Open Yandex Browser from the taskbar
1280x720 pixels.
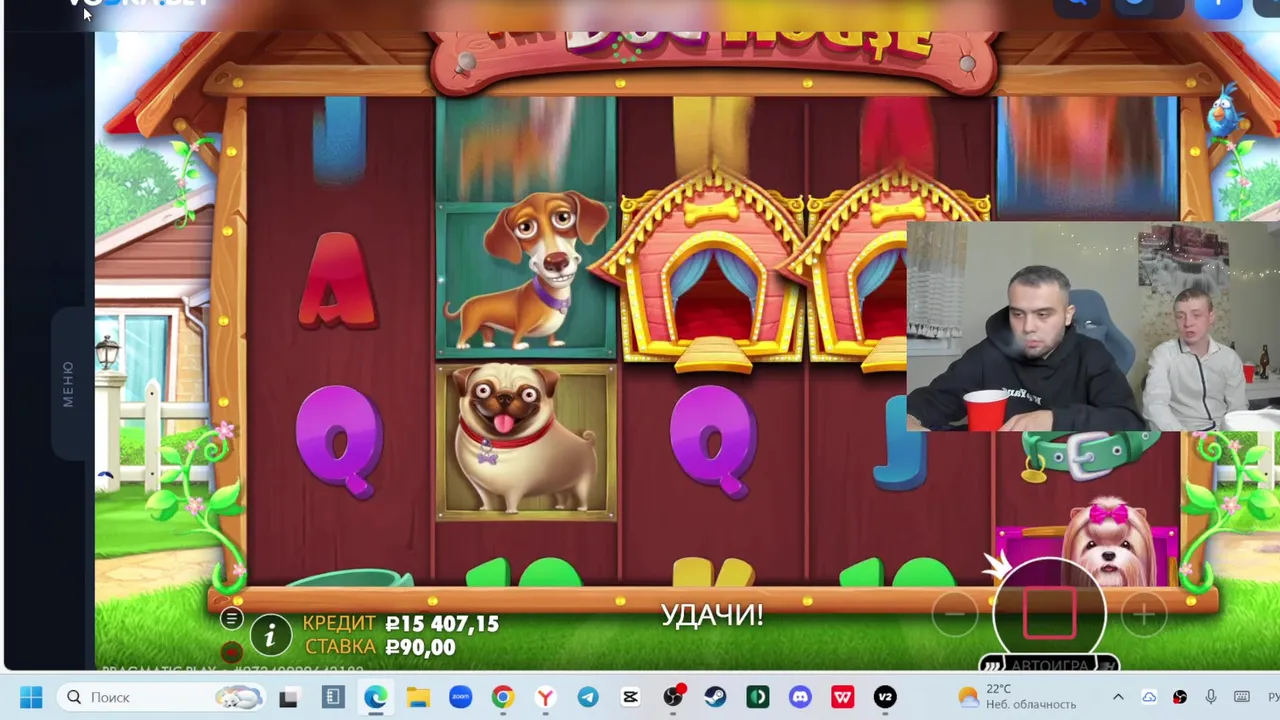pyautogui.click(x=545, y=697)
